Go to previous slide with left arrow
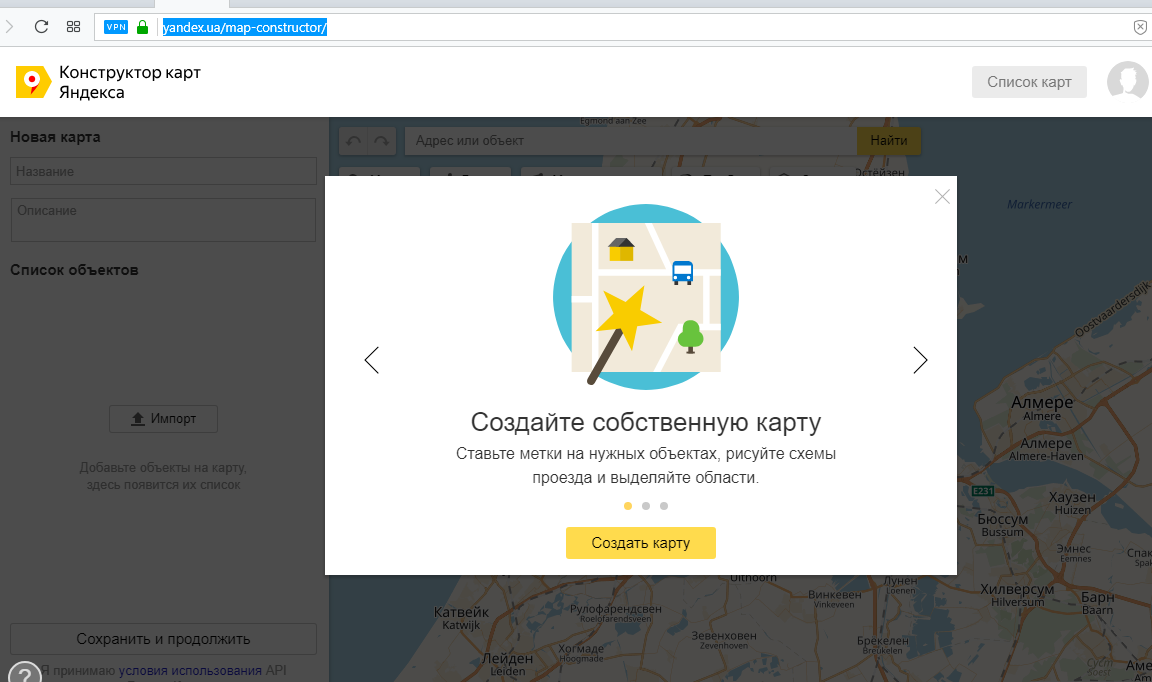Image resolution: width=1152 pixels, height=682 pixels. 372,360
